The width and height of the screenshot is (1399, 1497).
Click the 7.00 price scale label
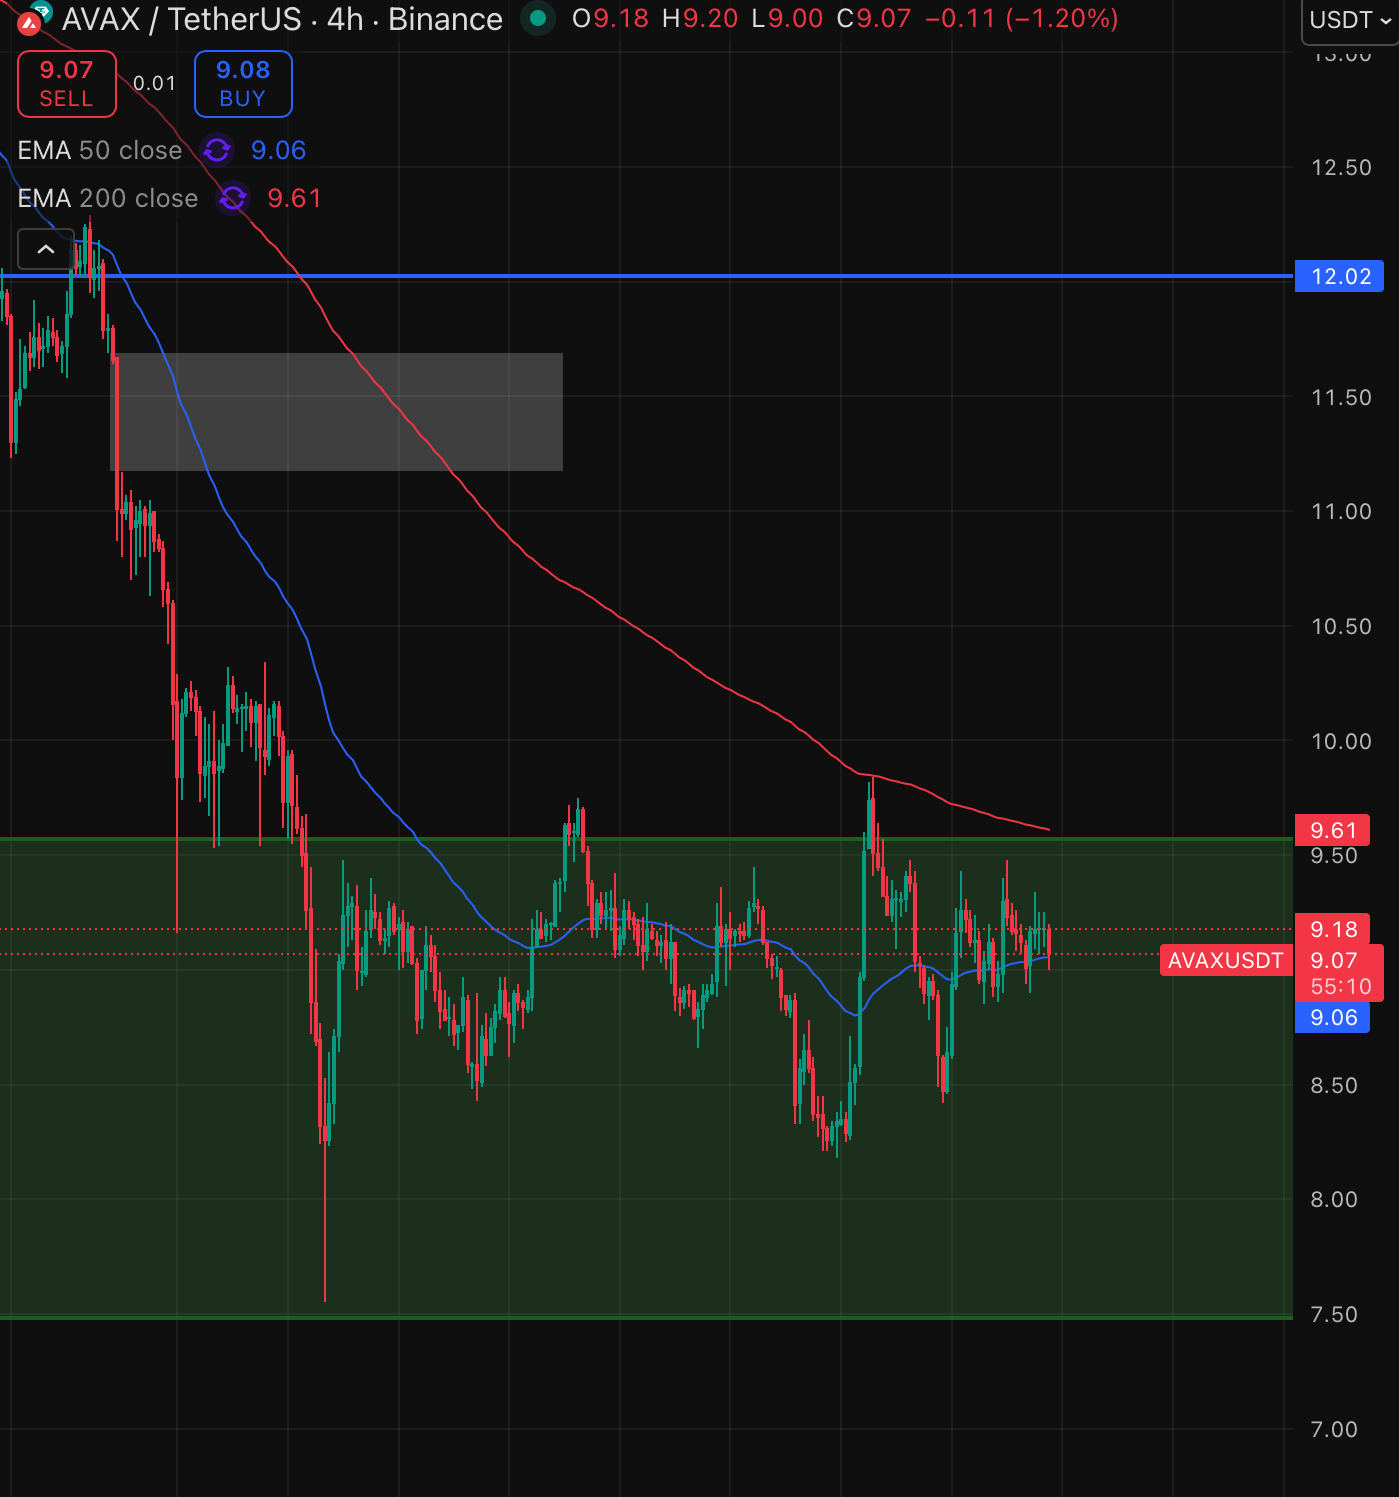click(x=1334, y=1429)
